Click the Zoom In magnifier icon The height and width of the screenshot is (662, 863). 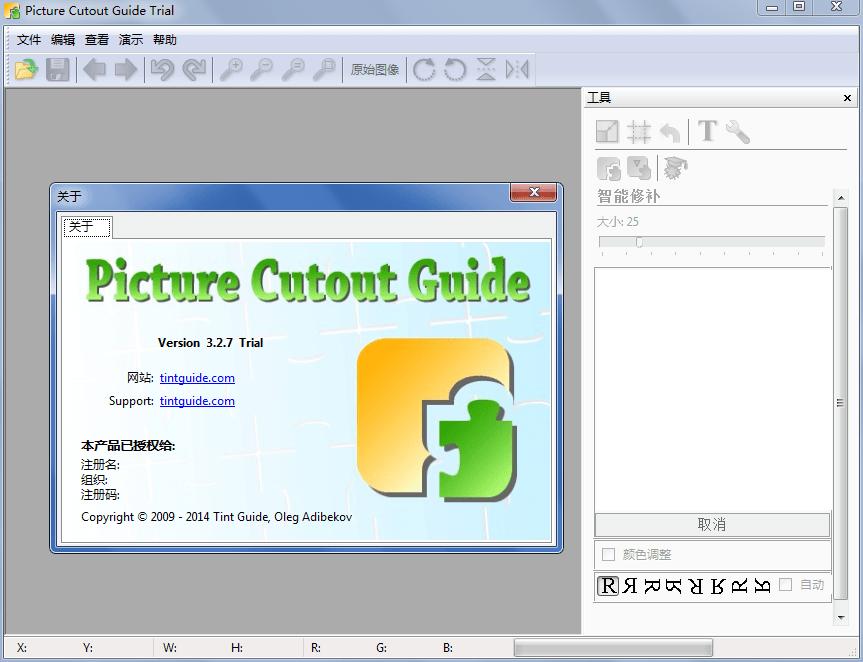click(232, 69)
